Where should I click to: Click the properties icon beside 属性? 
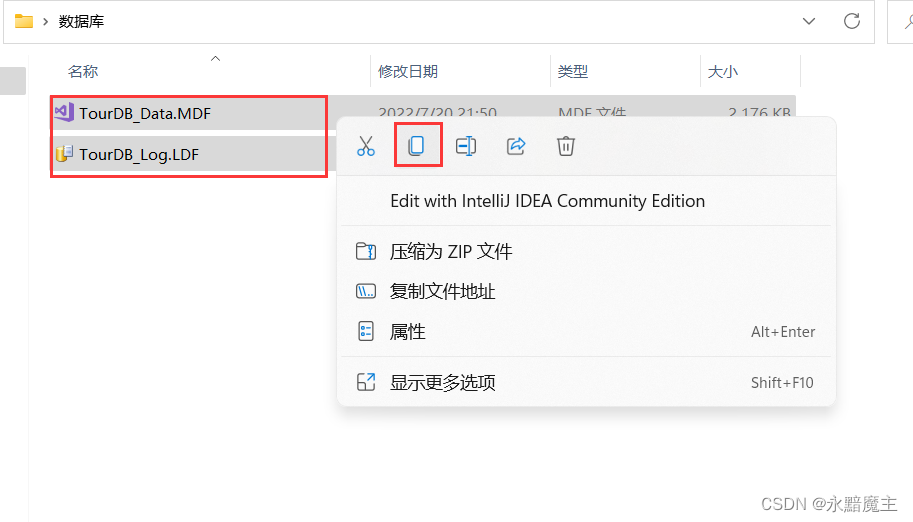pyautogui.click(x=366, y=331)
